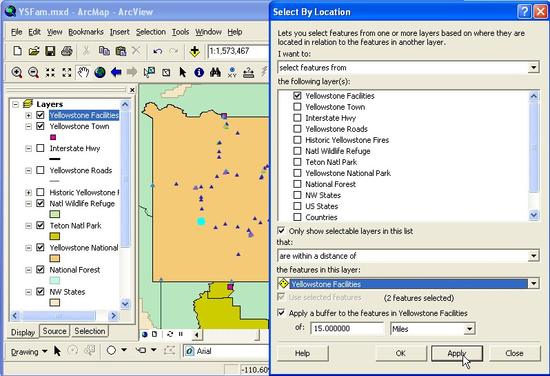This screenshot has width=550, height=376.
Task: Check Yellowstone Town in dialog layer list
Action: (x=297, y=107)
